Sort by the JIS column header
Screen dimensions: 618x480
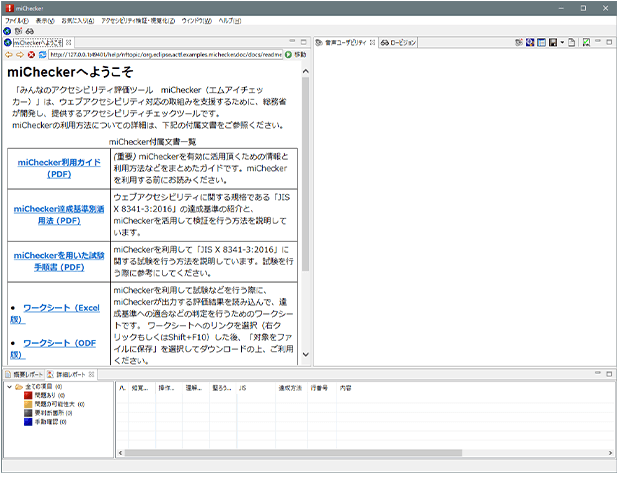click(x=256, y=388)
